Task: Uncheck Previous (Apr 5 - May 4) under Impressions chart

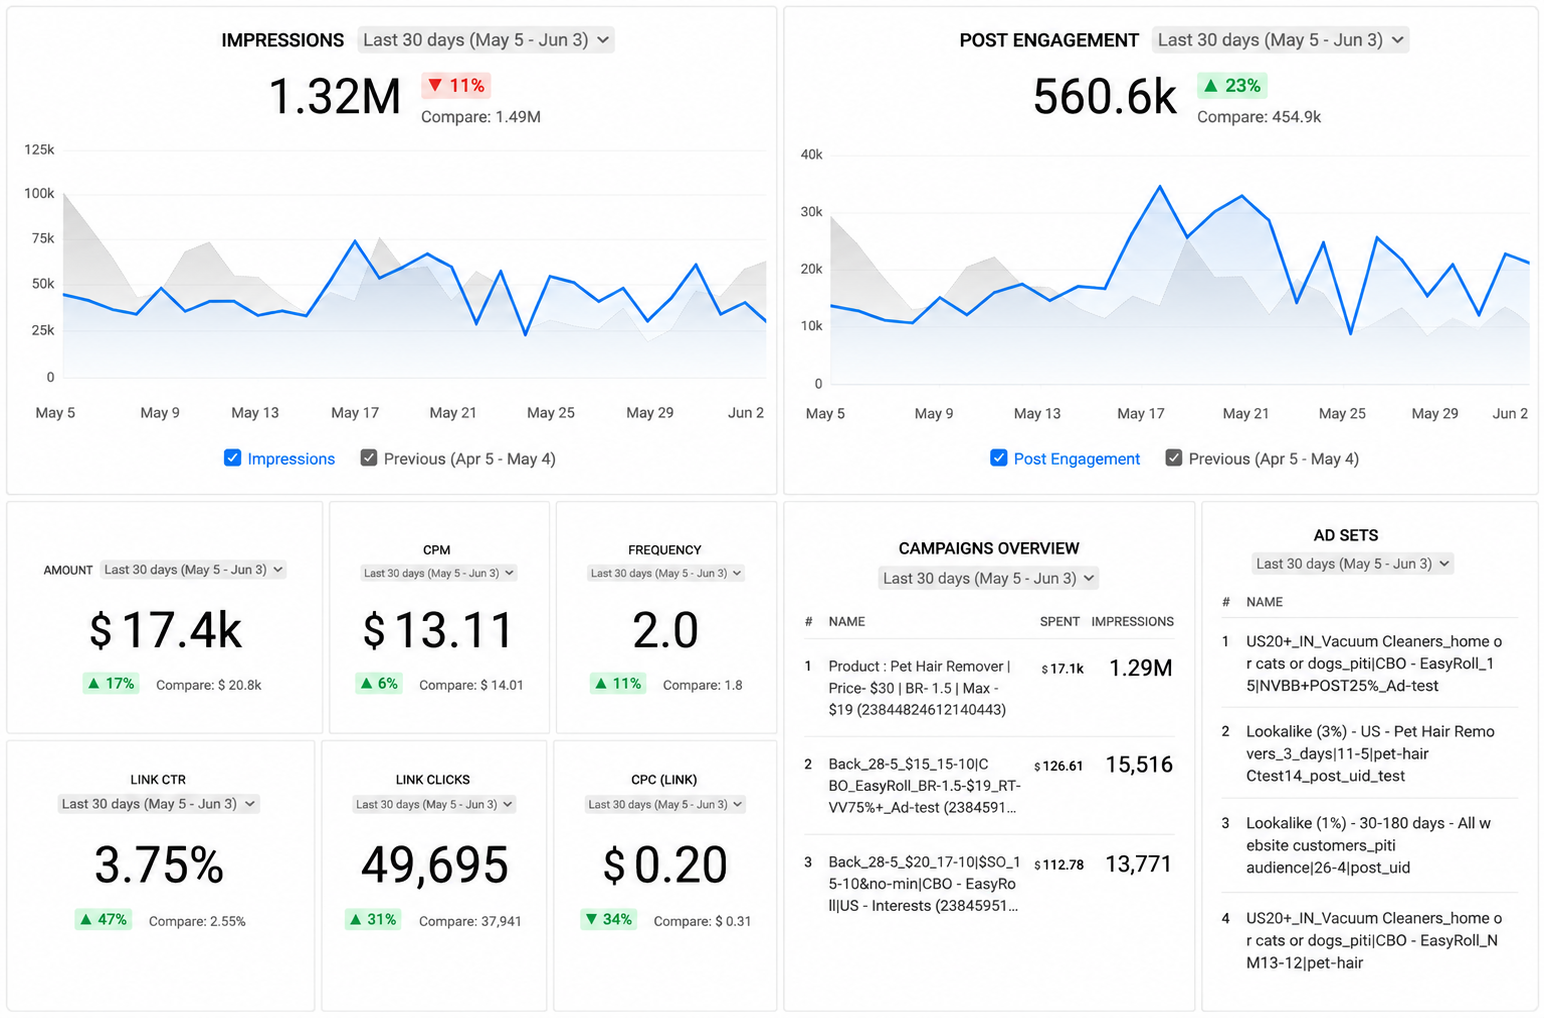Action: coord(369,458)
